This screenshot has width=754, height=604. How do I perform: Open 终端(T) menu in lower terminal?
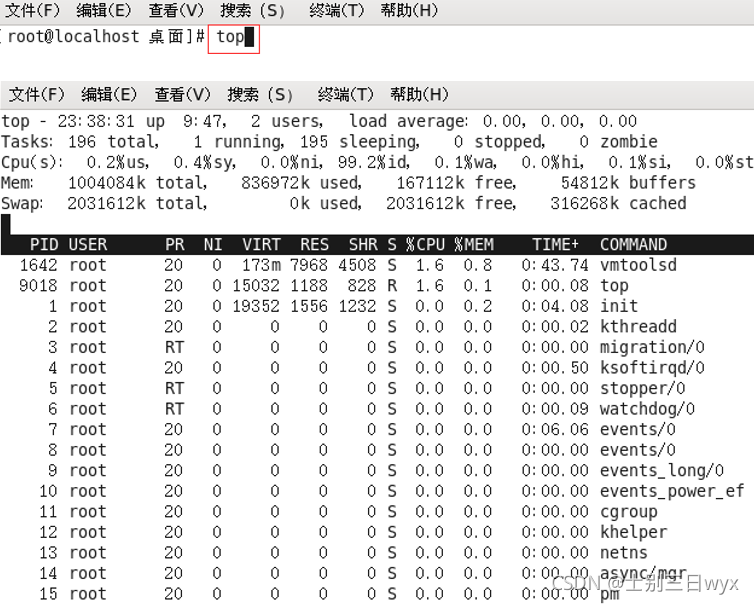[345, 94]
